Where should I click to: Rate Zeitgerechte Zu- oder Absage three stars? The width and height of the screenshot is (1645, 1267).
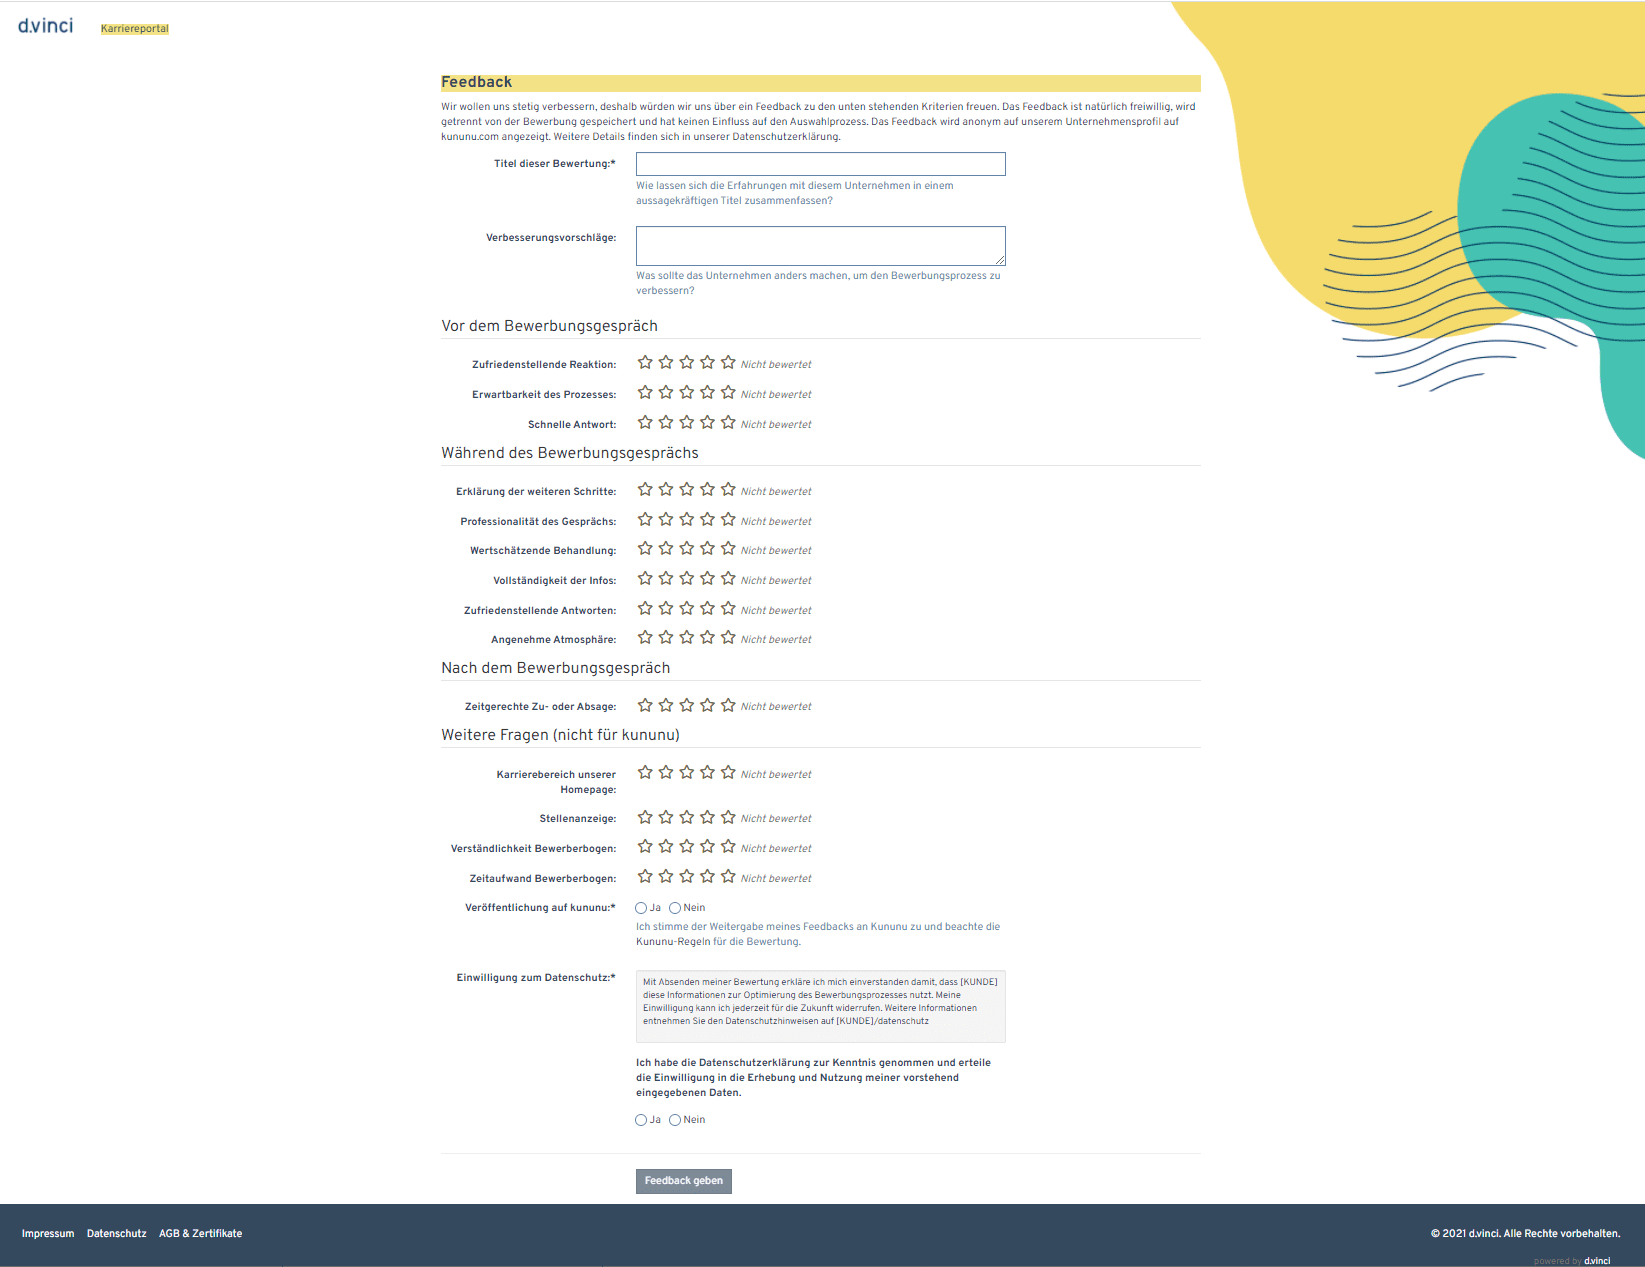tap(686, 705)
